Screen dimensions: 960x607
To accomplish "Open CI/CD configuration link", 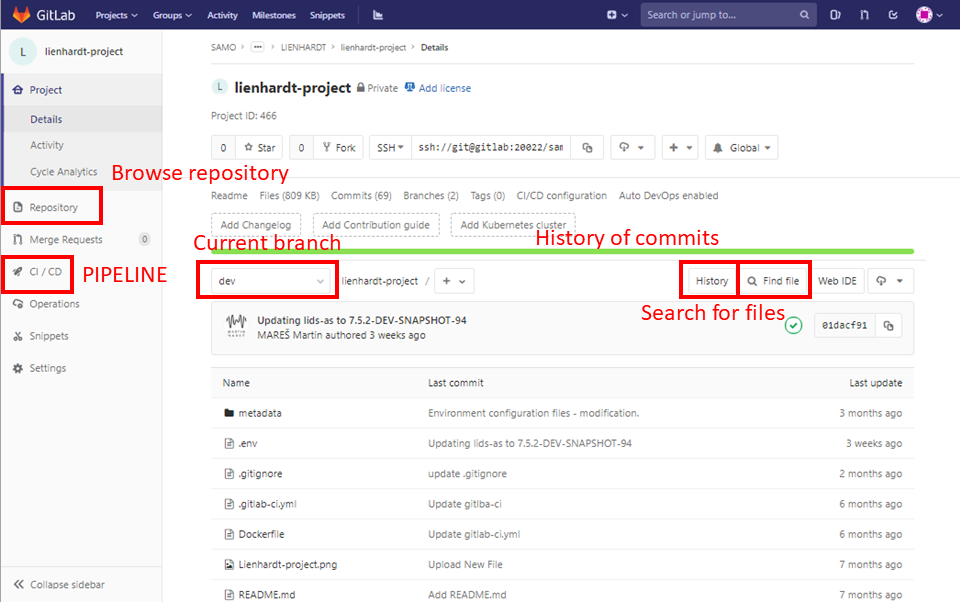I will (561, 195).
